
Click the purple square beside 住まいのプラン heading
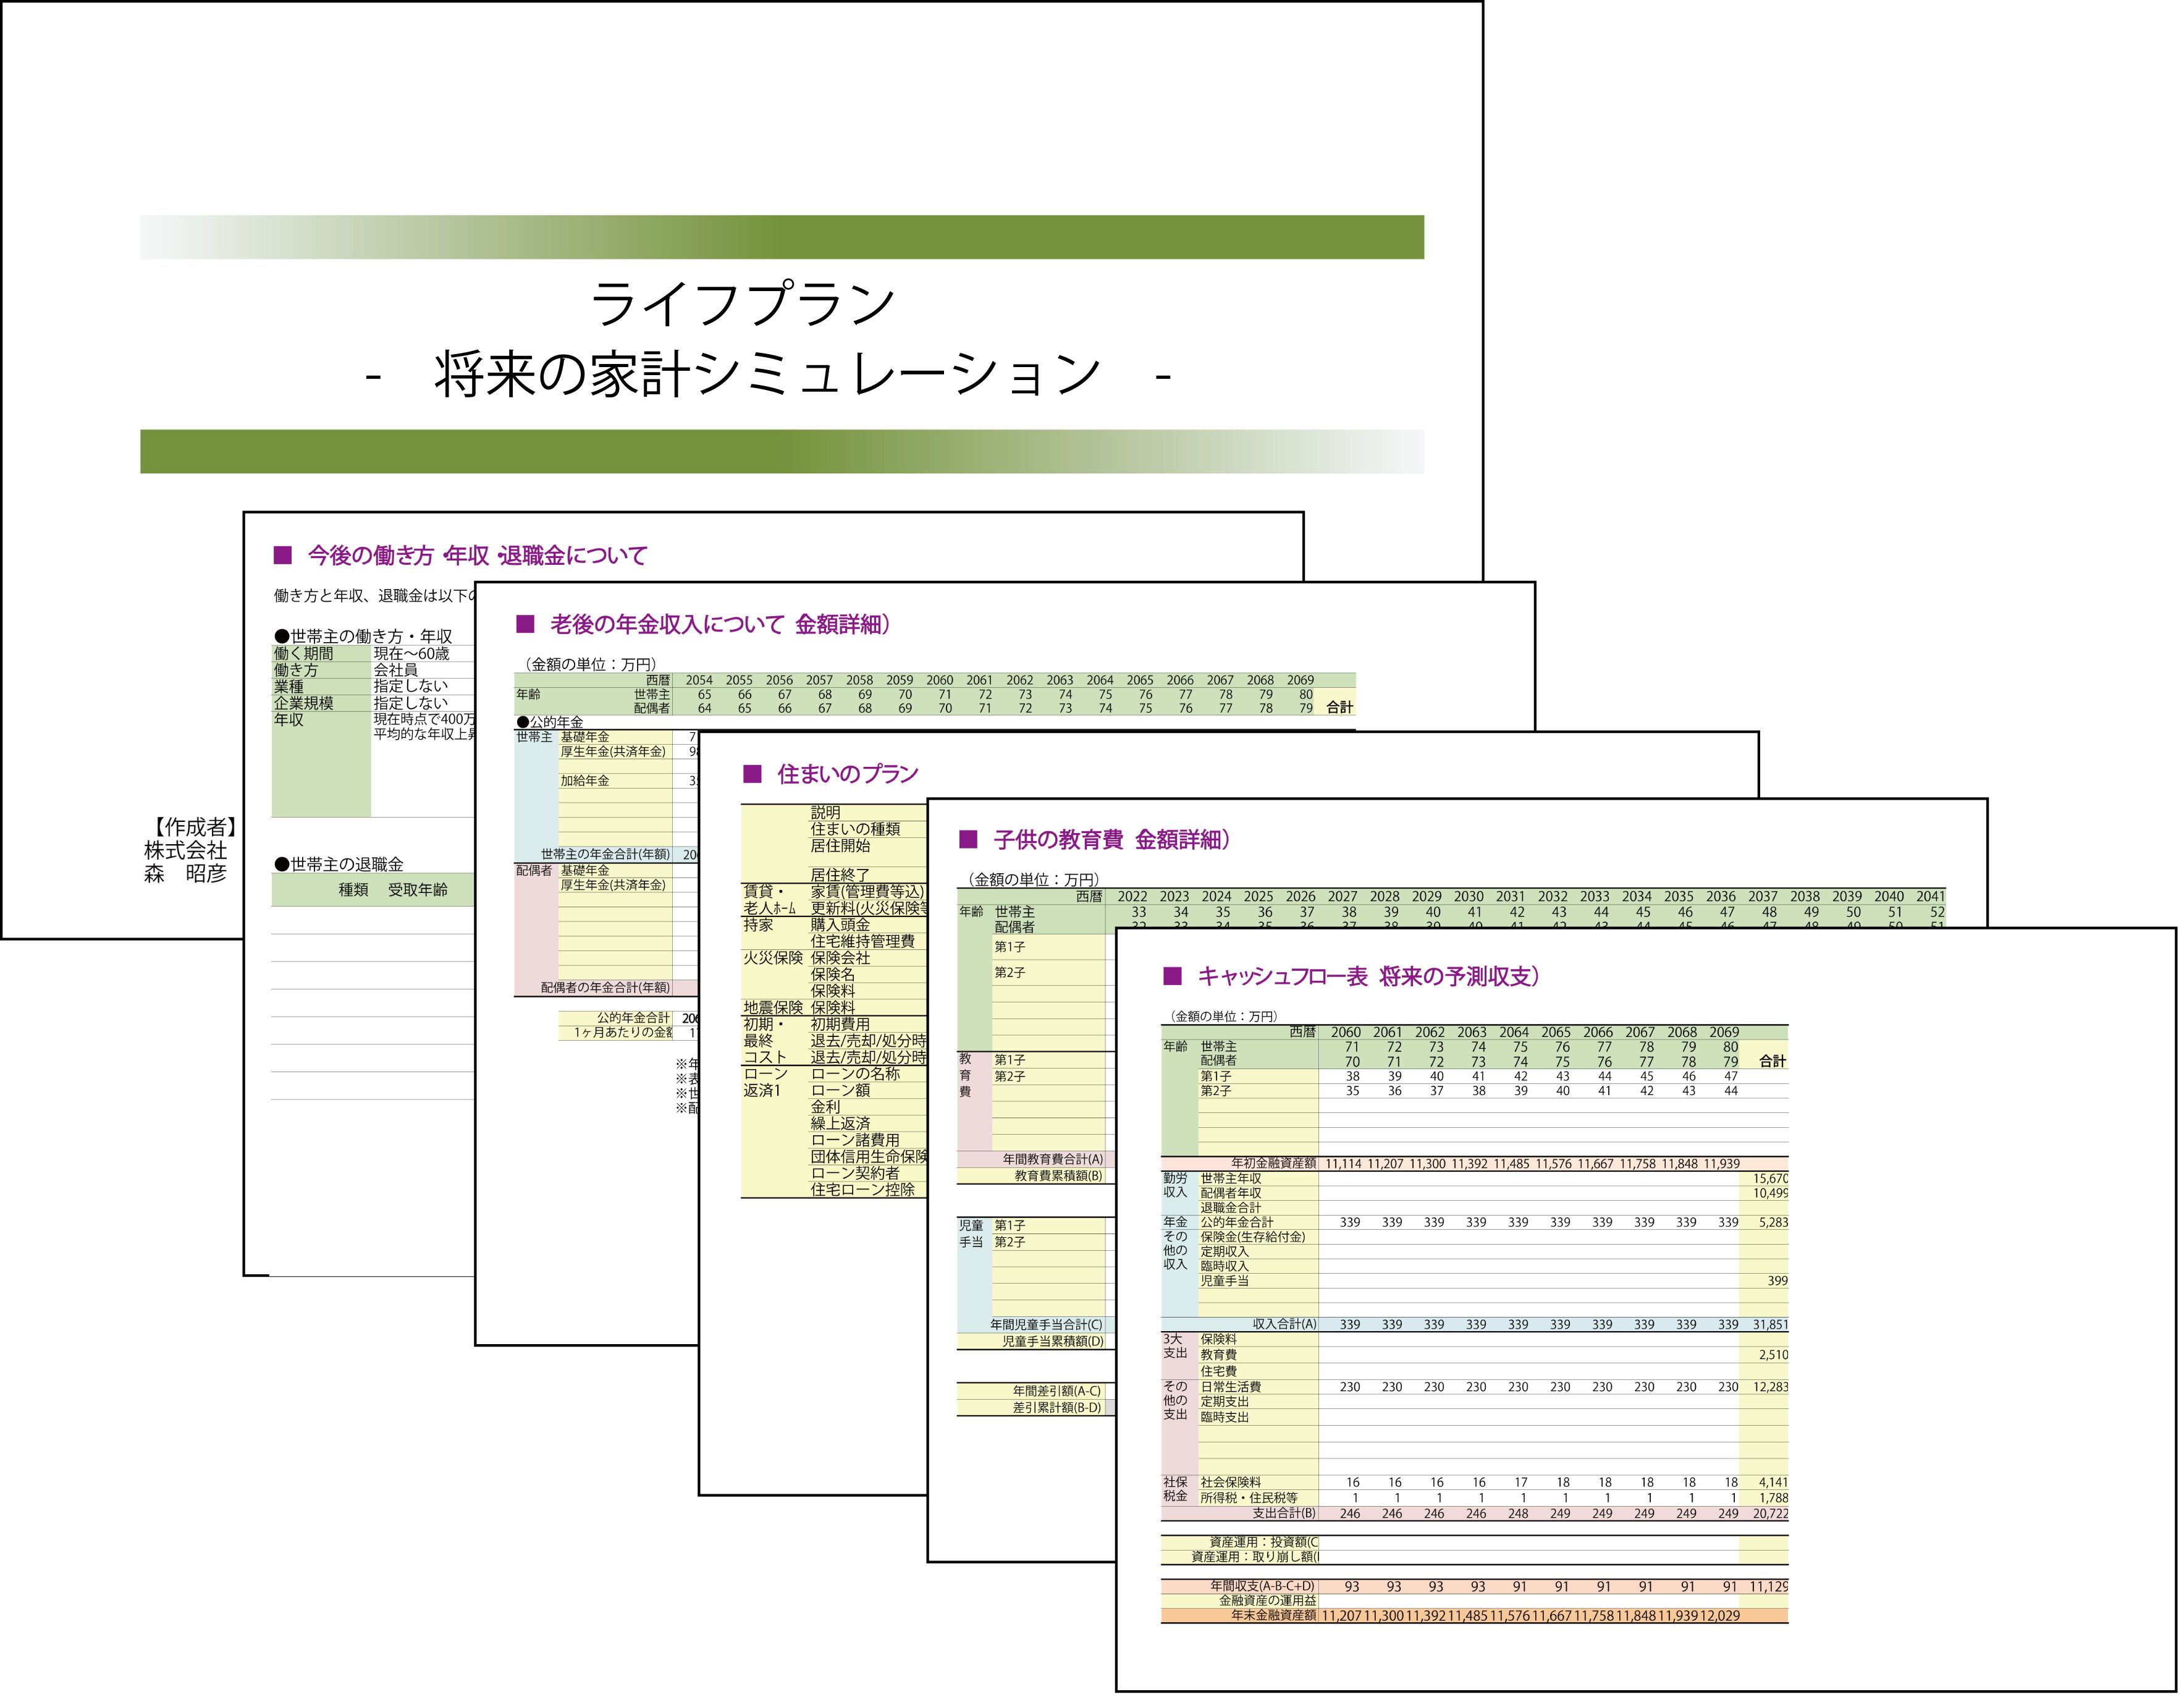pos(753,773)
